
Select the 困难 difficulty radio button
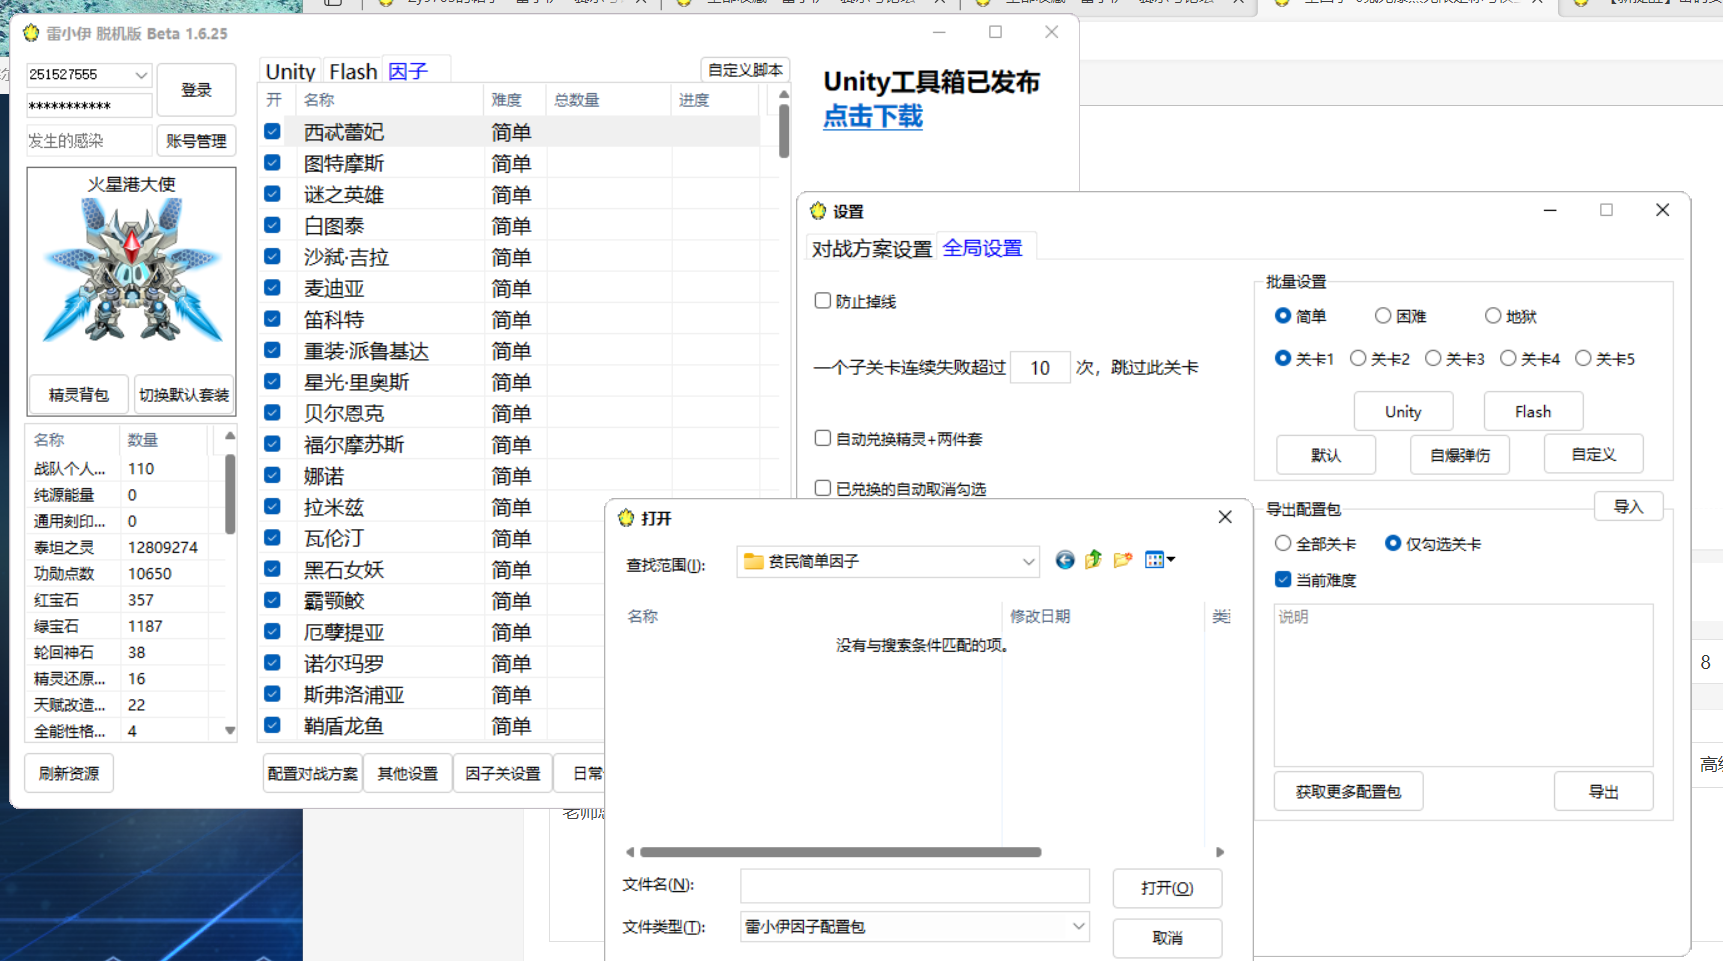[x=1383, y=315]
